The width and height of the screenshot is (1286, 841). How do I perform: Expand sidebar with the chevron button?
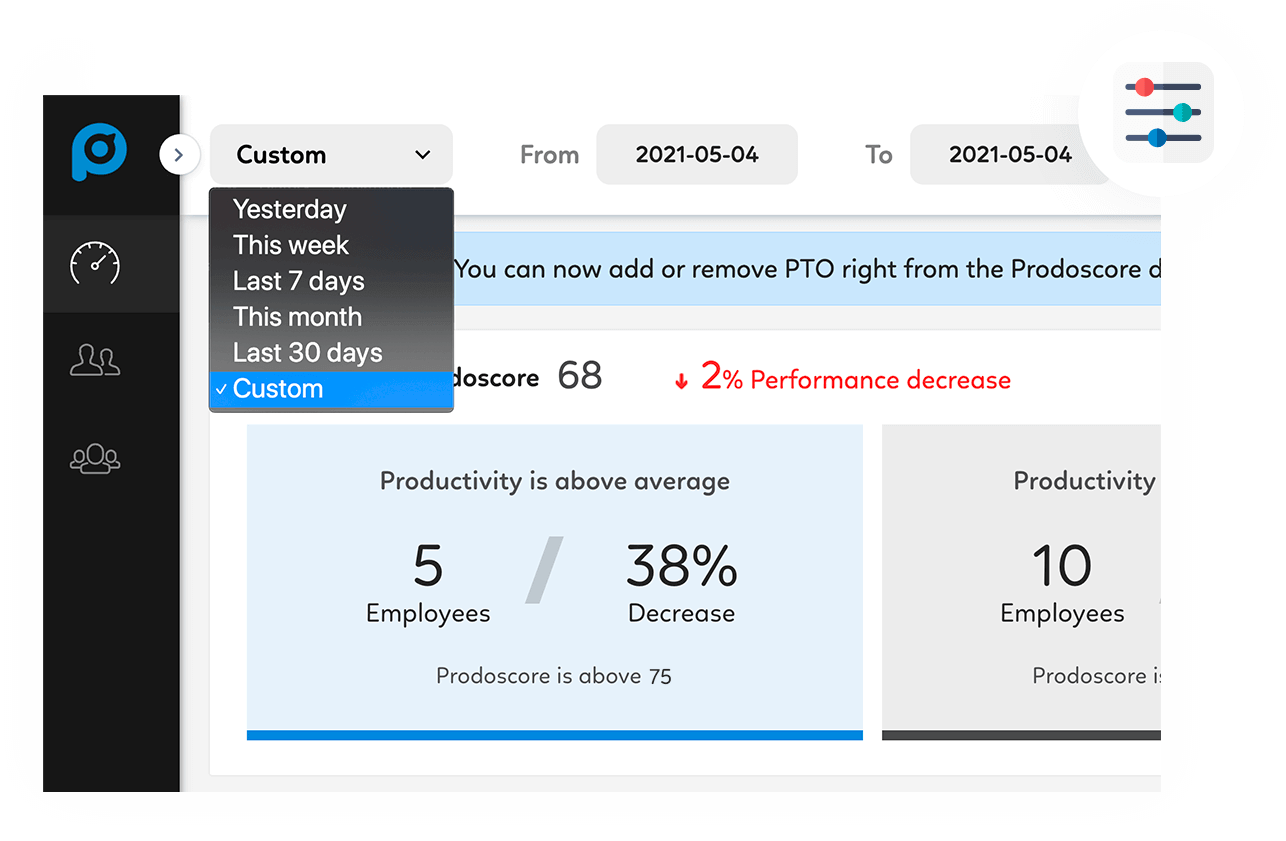coord(179,155)
